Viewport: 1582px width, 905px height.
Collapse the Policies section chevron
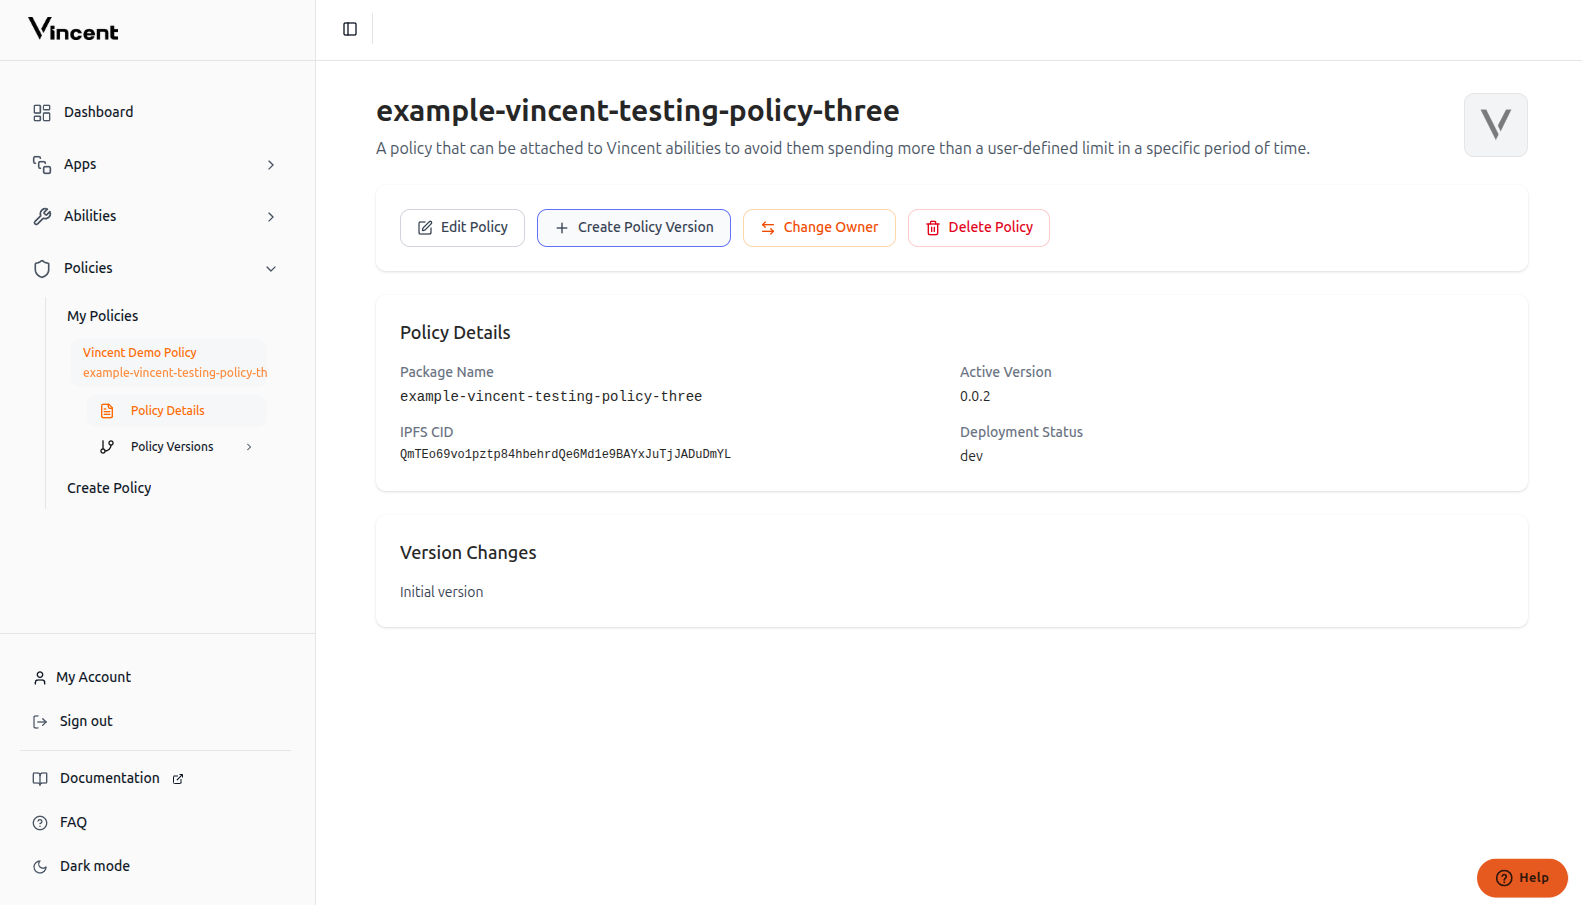(271, 269)
